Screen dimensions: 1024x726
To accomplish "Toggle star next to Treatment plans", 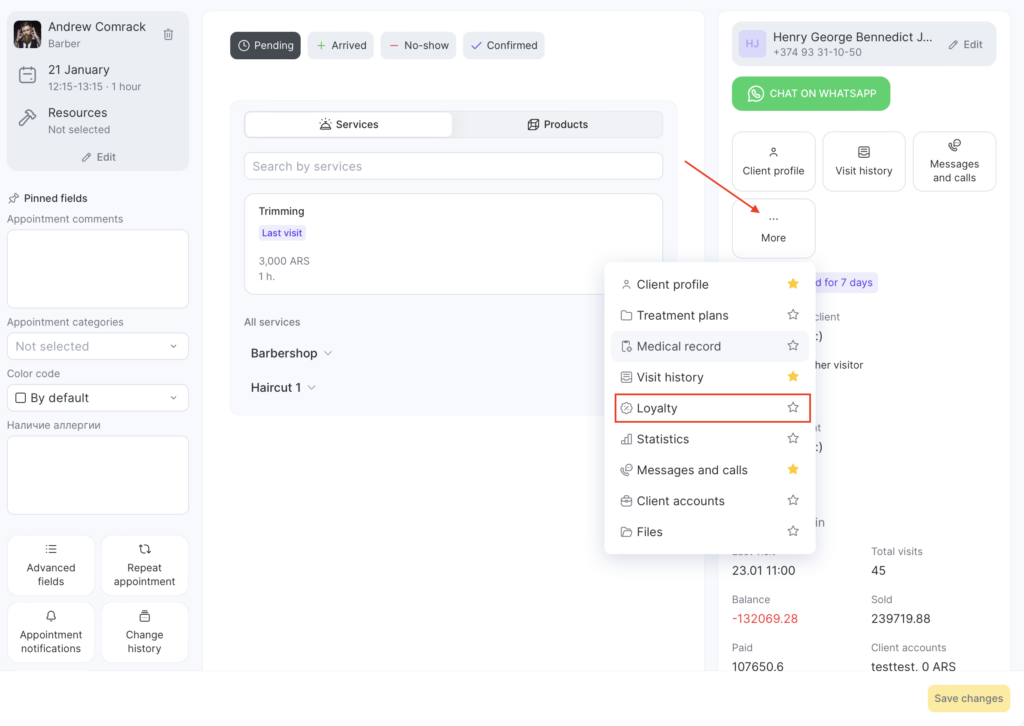I will coord(793,315).
